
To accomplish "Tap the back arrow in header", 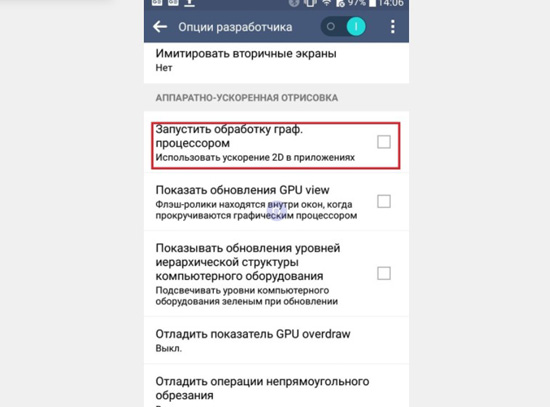I will click(160, 27).
